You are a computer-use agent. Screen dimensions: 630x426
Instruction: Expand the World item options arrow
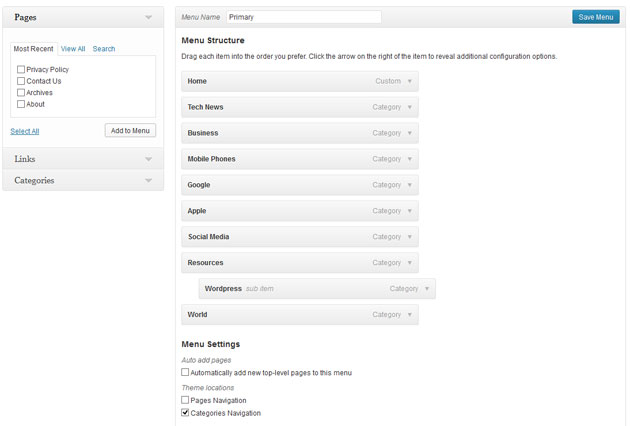(410, 315)
